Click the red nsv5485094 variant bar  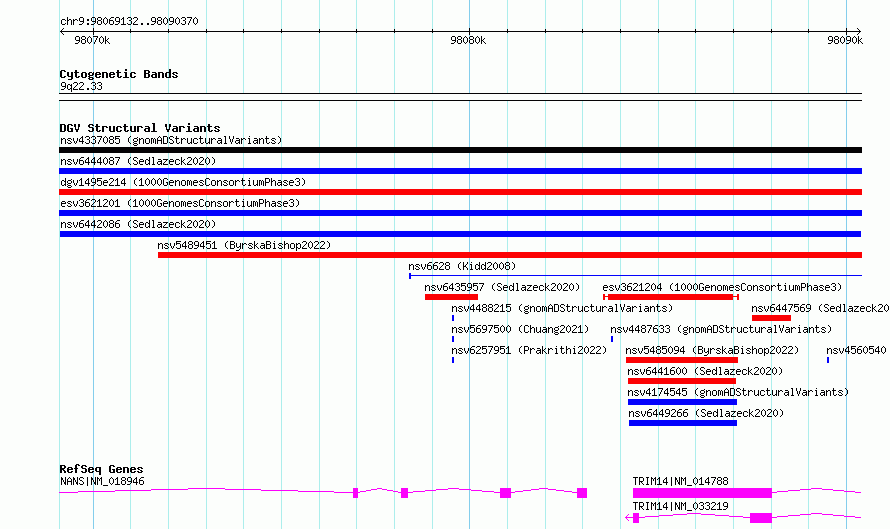click(x=682, y=360)
